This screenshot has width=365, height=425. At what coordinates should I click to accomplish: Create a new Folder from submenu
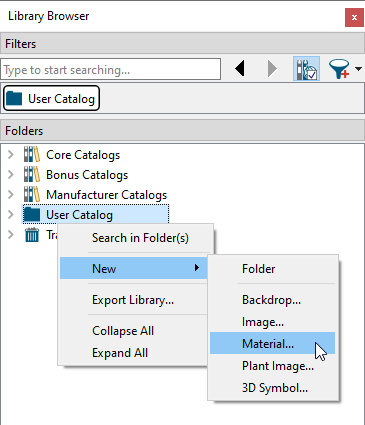272,269
